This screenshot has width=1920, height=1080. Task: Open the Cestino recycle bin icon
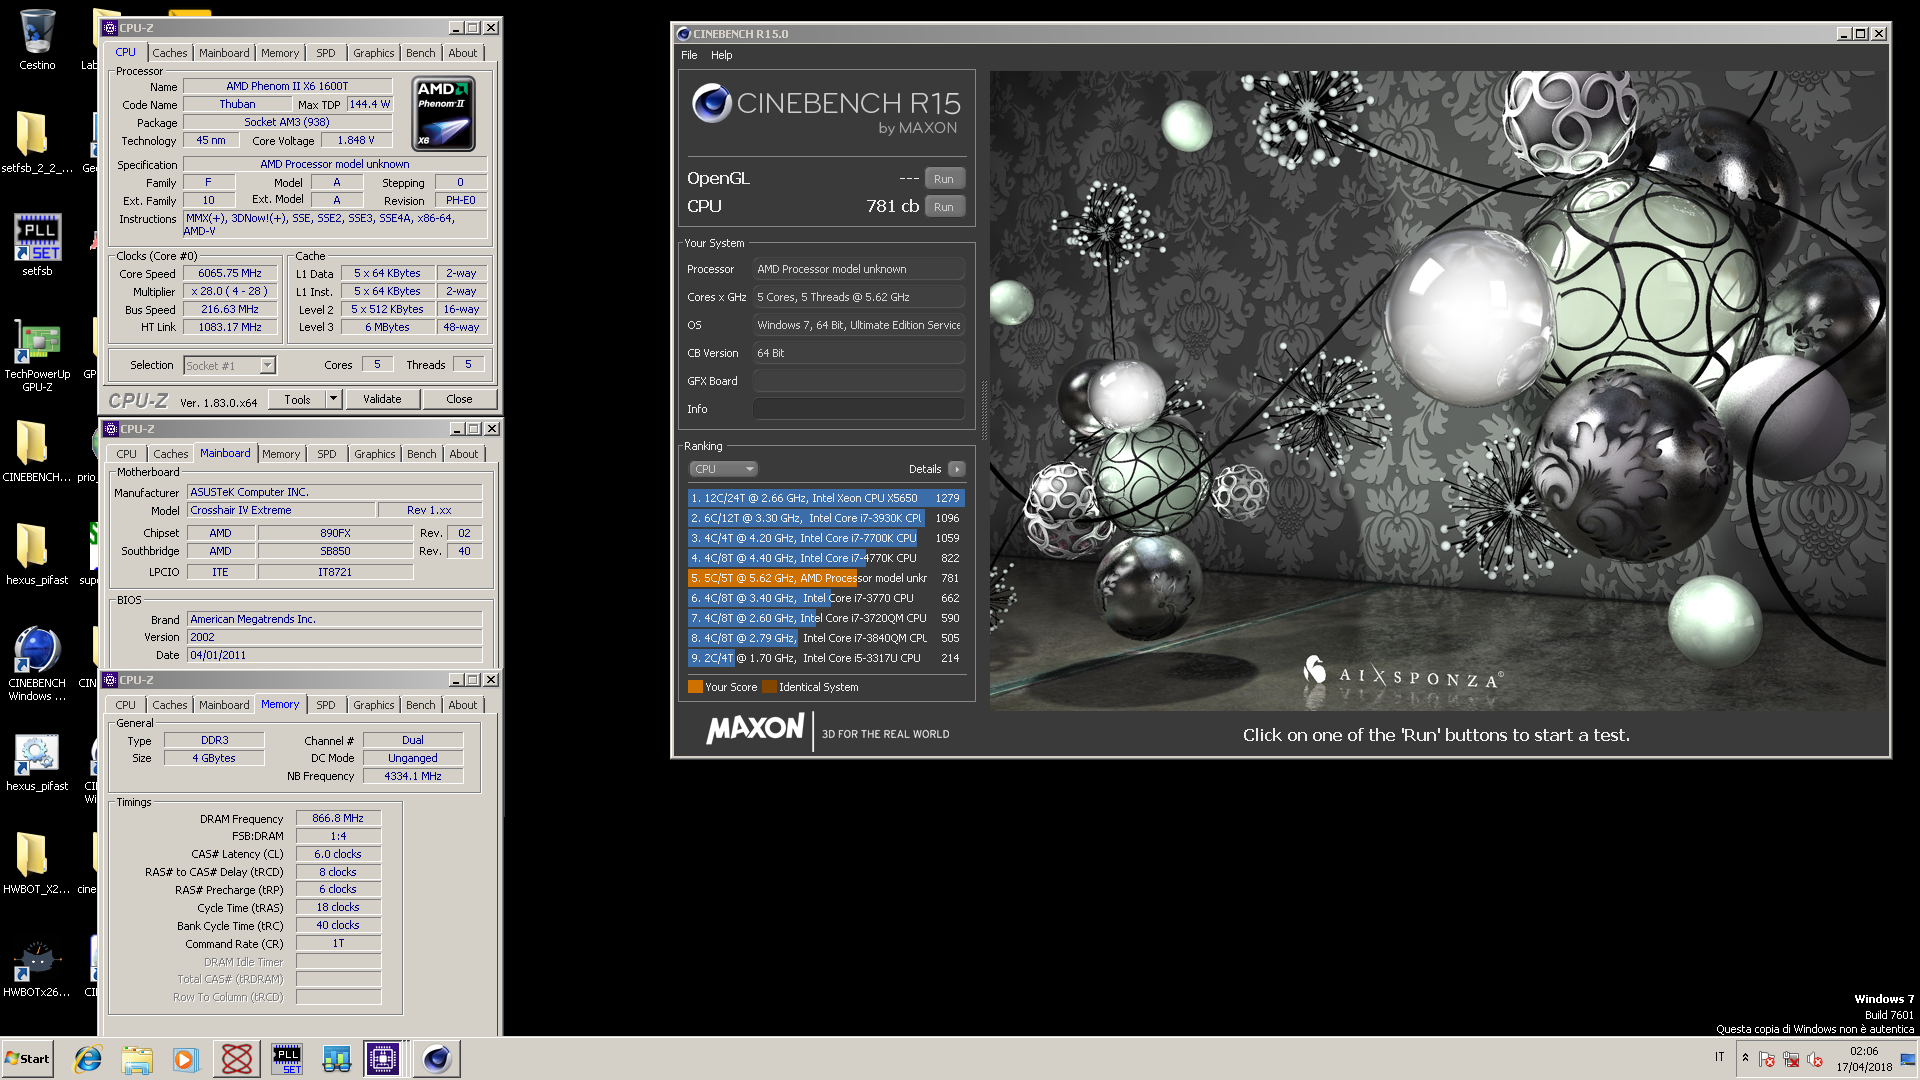point(37,40)
